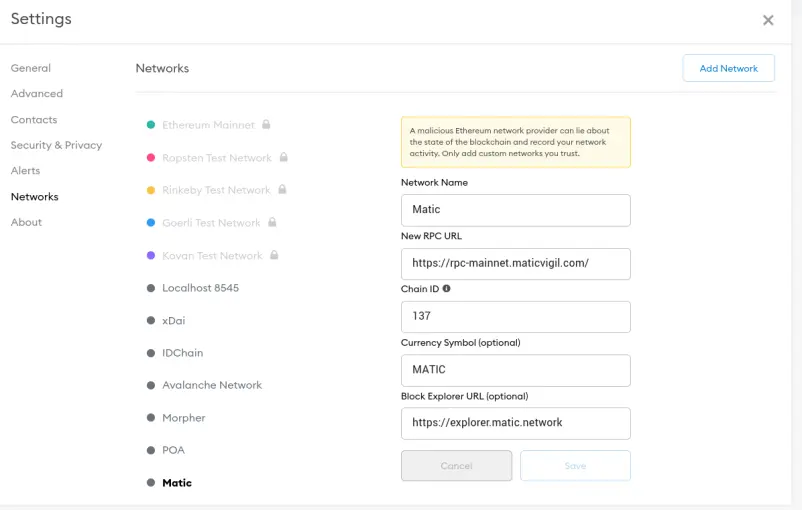
Task: Click the Block Explorer URL field
Action: tap(516, 423)
